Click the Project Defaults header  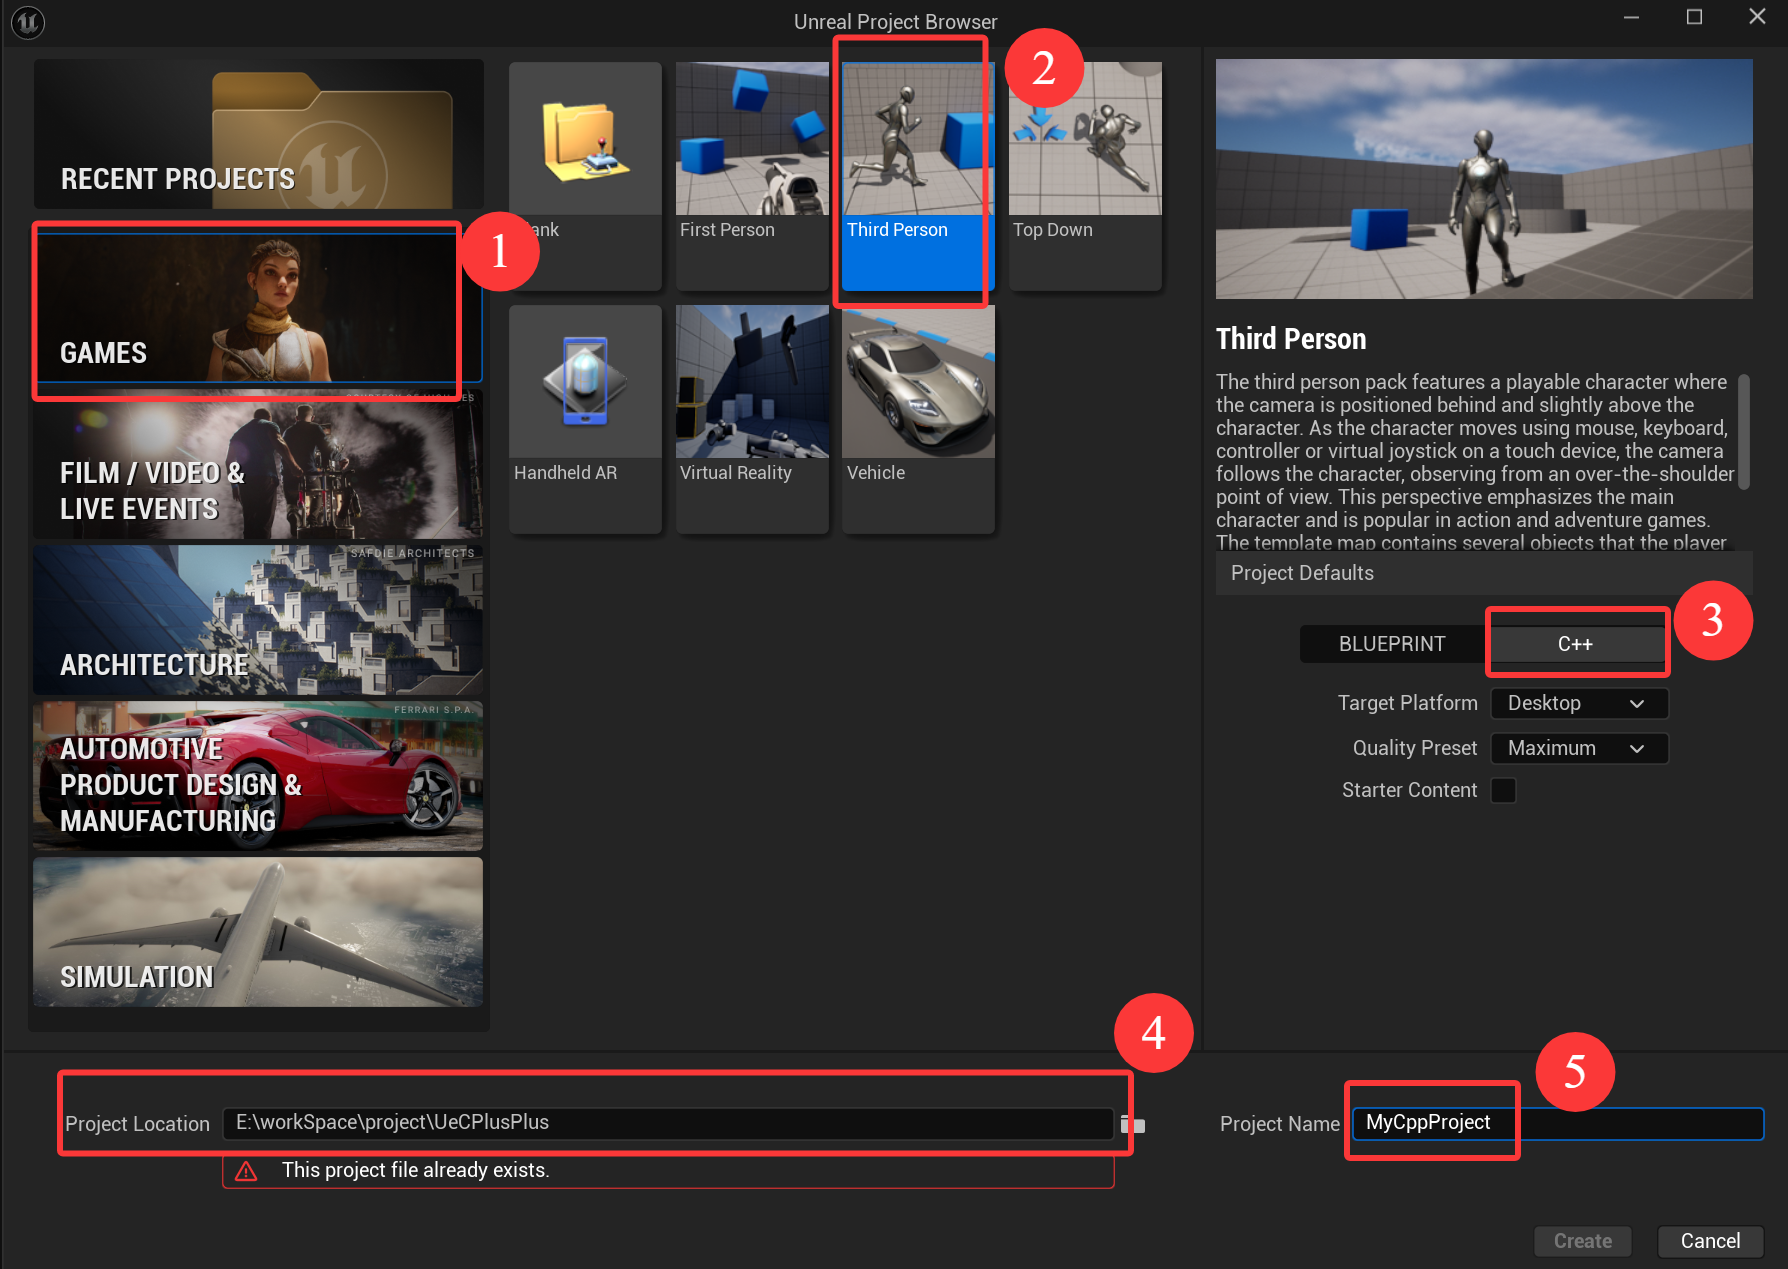click(x=1484, y=573)
